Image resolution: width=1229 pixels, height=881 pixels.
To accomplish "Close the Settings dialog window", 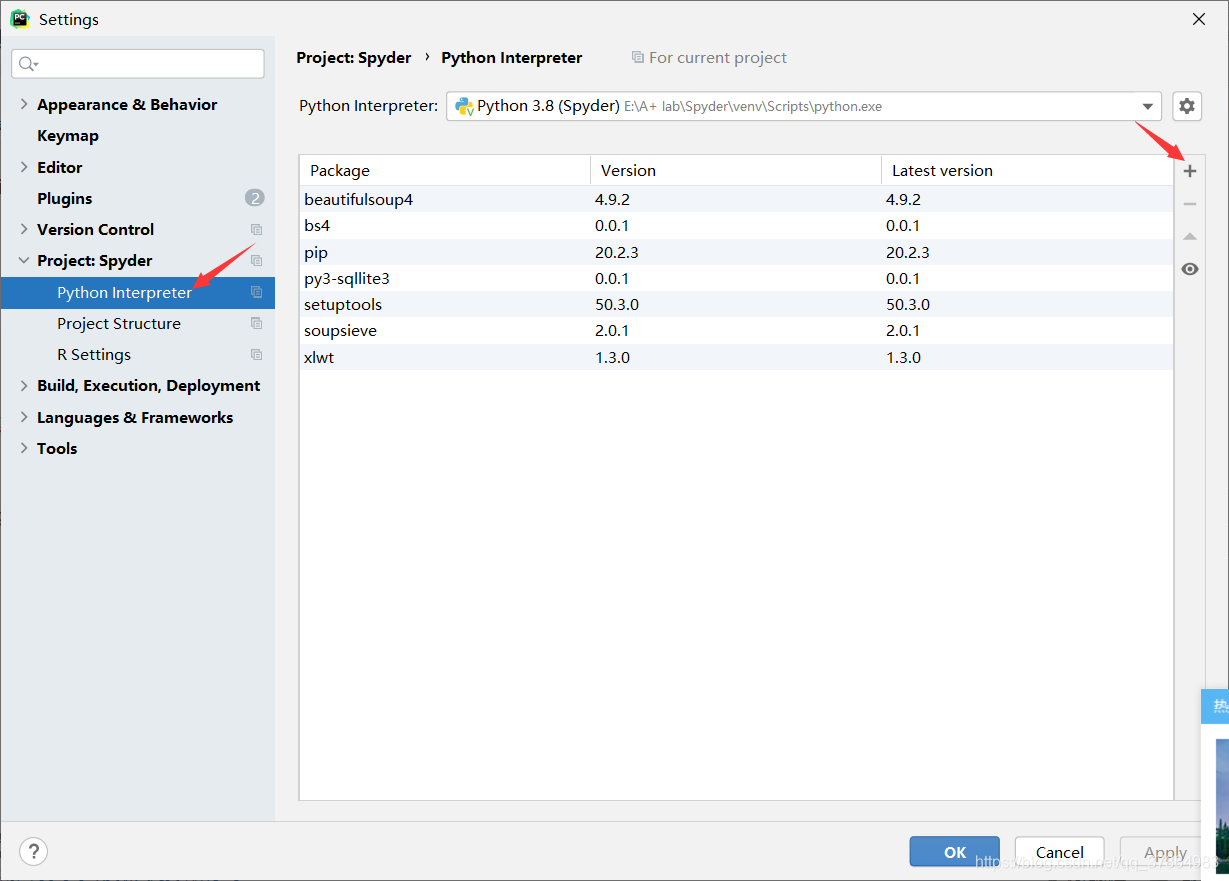I will [x=1198, y=19].
